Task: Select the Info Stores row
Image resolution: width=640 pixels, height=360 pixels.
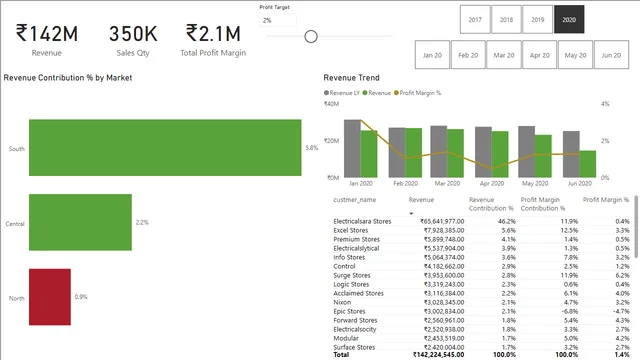Action: pyautogui.click(x=482, y=257)
